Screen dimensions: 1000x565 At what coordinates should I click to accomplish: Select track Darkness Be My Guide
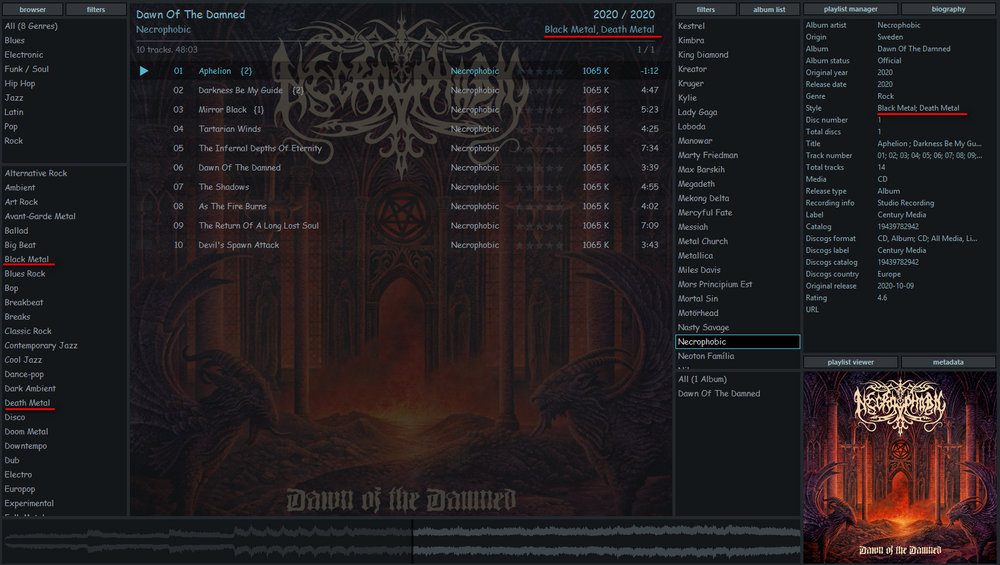(402, 90)
